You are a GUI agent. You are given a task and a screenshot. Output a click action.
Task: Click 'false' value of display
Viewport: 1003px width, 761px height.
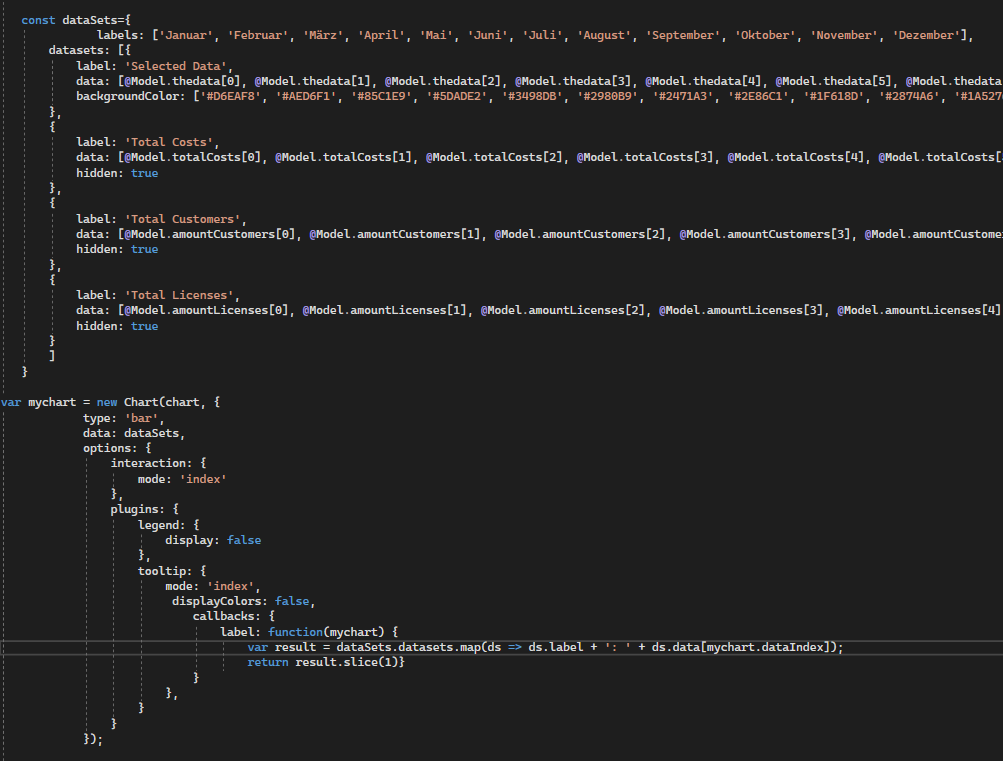(244, 540)
